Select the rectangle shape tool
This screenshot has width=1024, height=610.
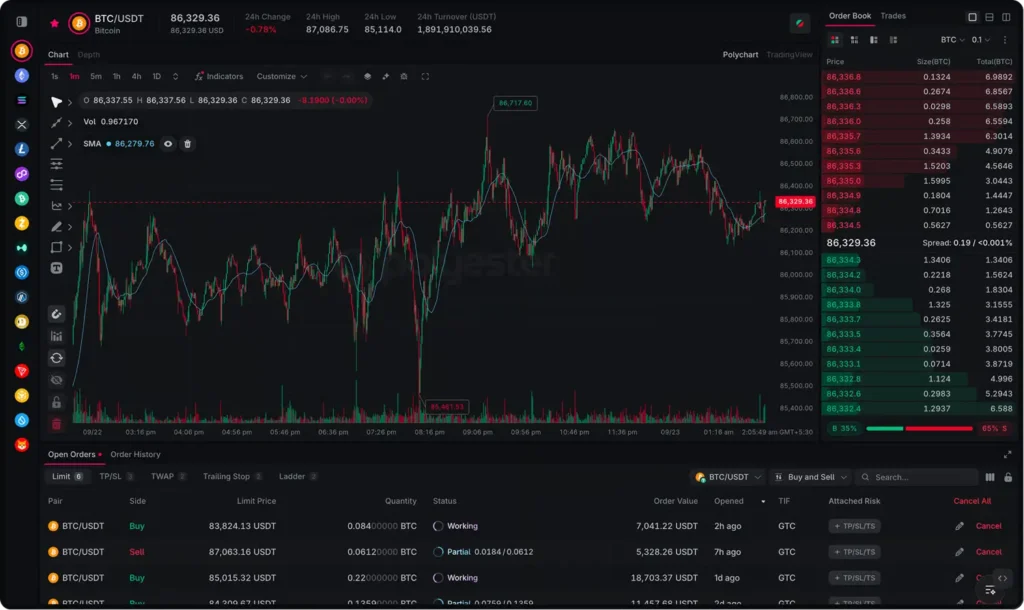click(56, 248)
